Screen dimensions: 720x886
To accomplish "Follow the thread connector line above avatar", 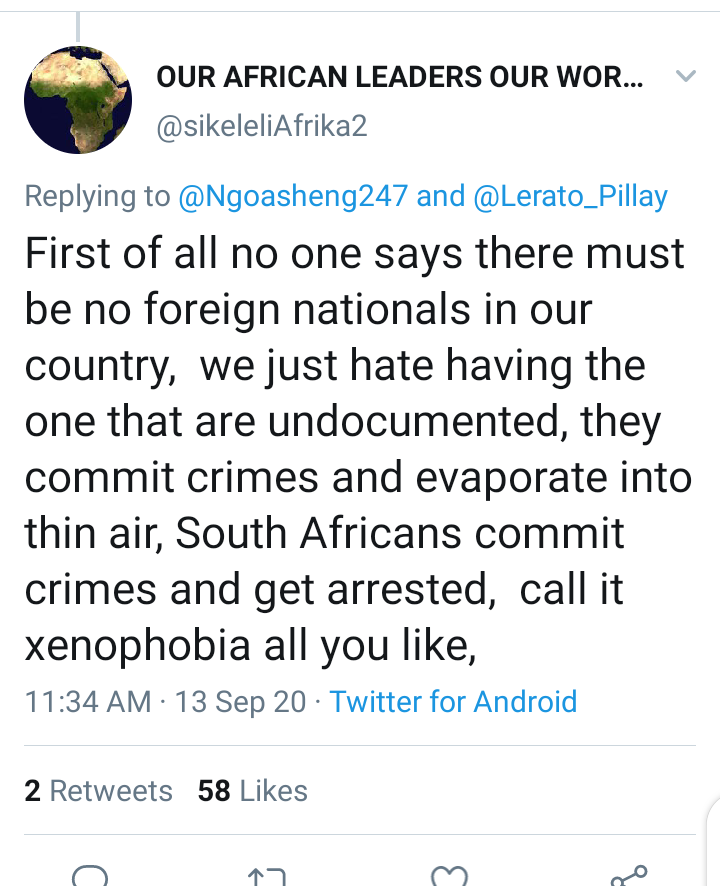I will click(x=78, y=26).
